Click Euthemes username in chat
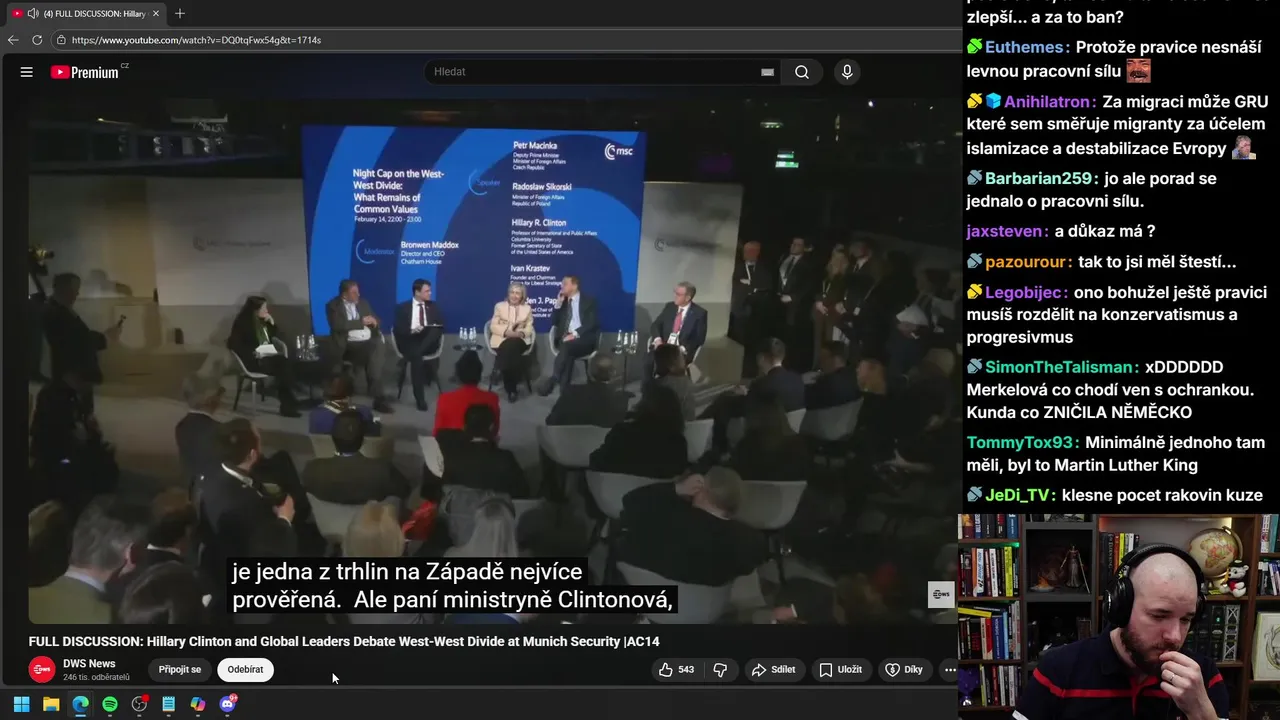This screenshot has height=720, width=1280. click(x=1024, y=48)
